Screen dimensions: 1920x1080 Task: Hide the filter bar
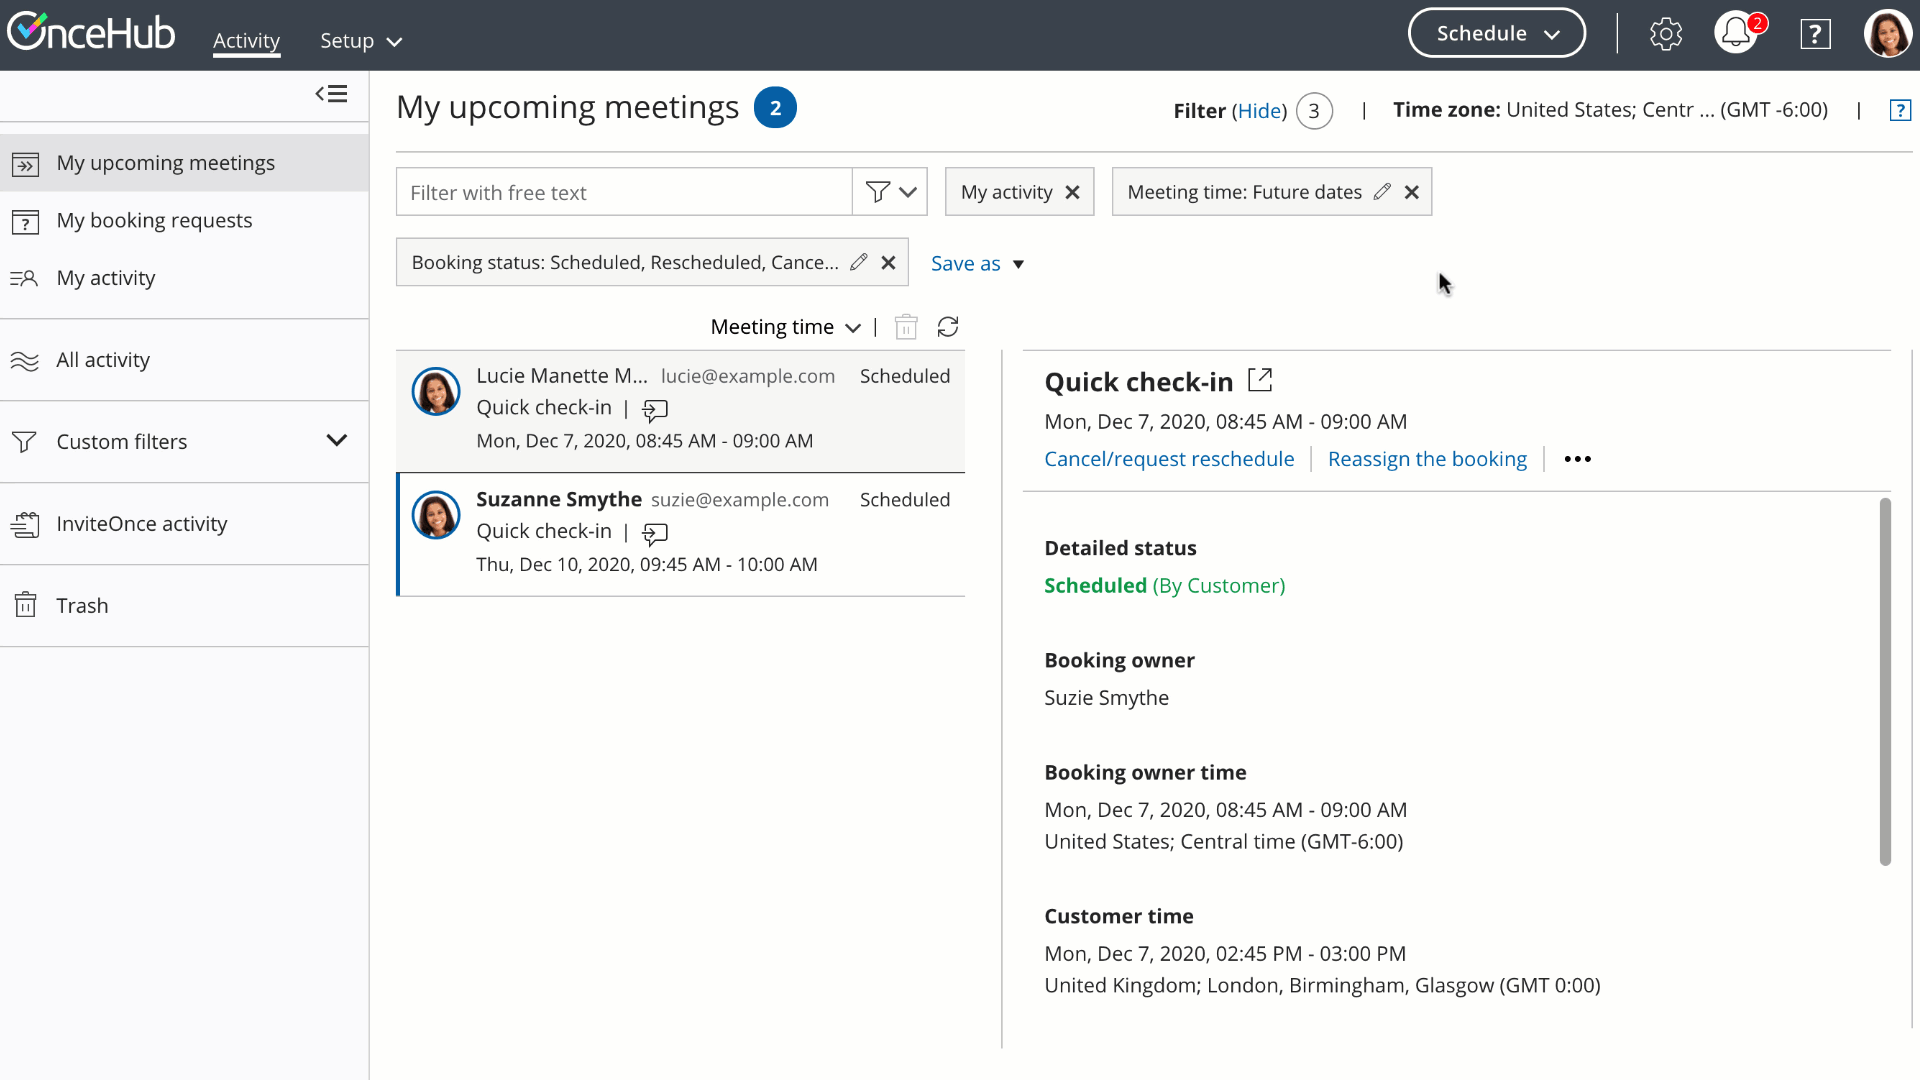[x=1259, y=111]
